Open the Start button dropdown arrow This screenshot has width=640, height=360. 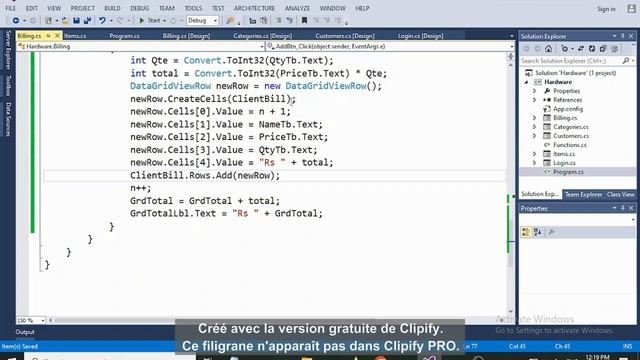click(164, 21)
